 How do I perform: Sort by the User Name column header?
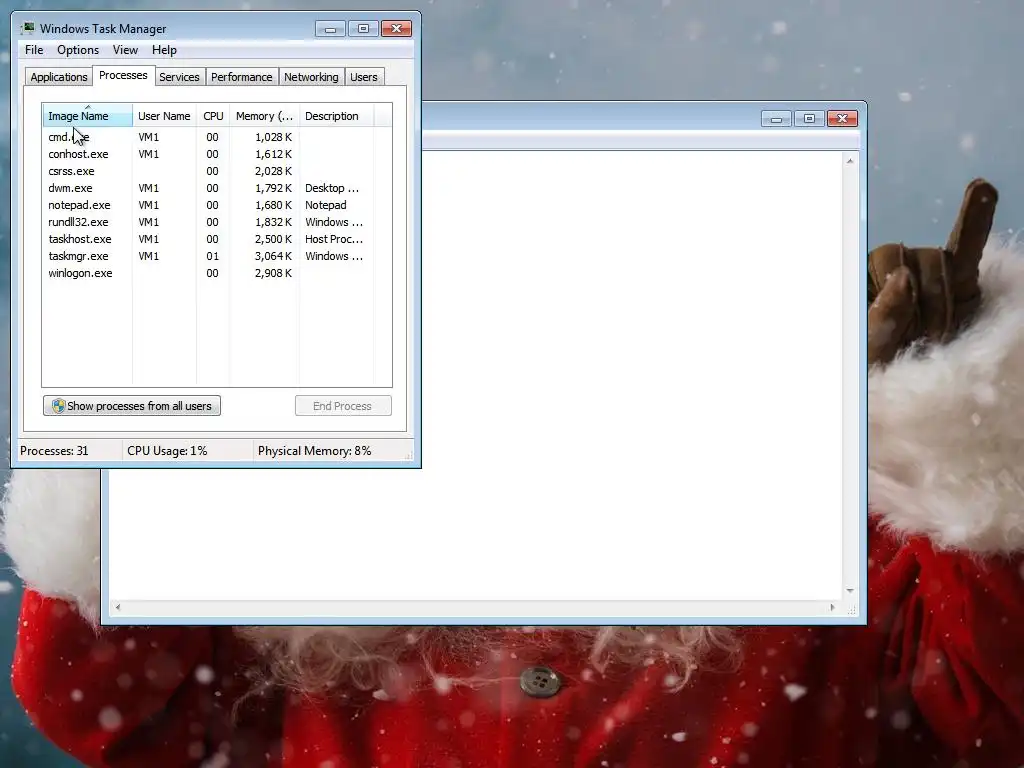pos(164,116)
